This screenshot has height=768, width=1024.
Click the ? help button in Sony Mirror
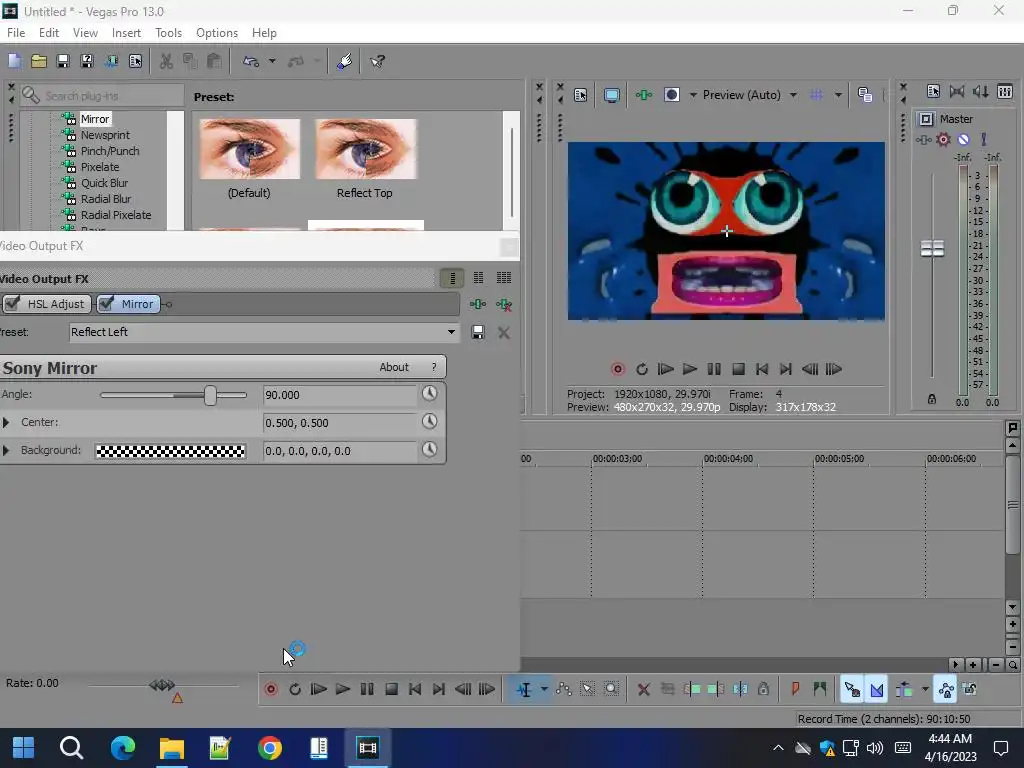(x=434, y=367)
